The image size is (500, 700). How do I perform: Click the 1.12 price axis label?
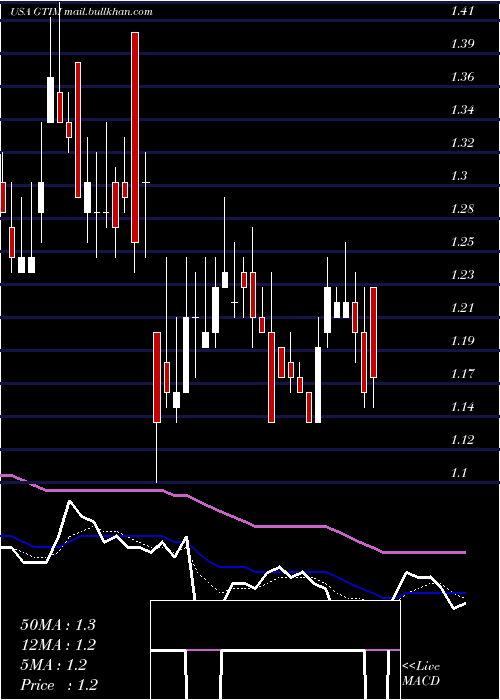click(x=462, y=440)
